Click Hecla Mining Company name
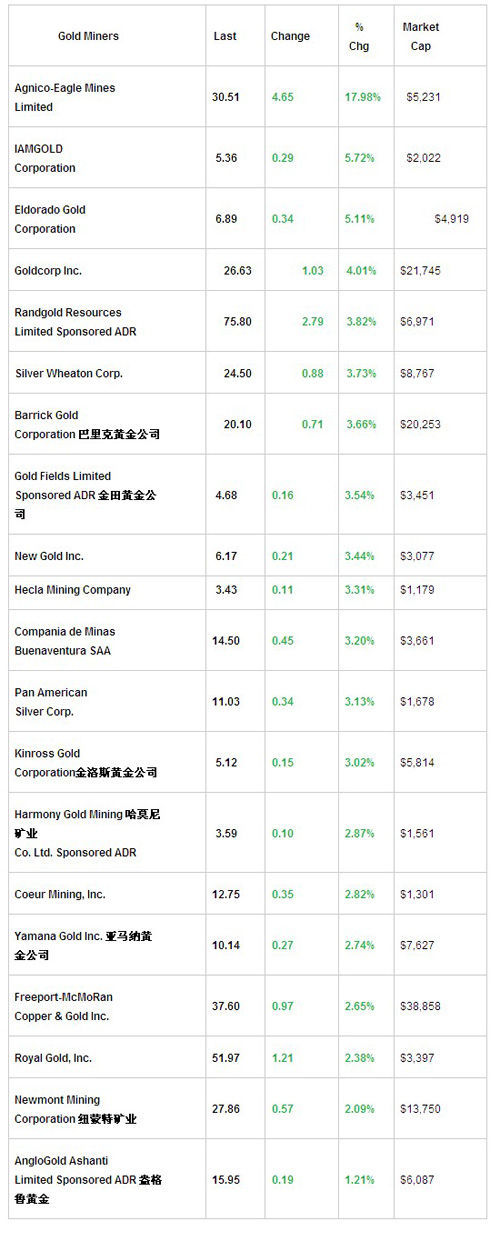Image resolution: width=500 pixels, height=1241 pixels. point(73,590)
